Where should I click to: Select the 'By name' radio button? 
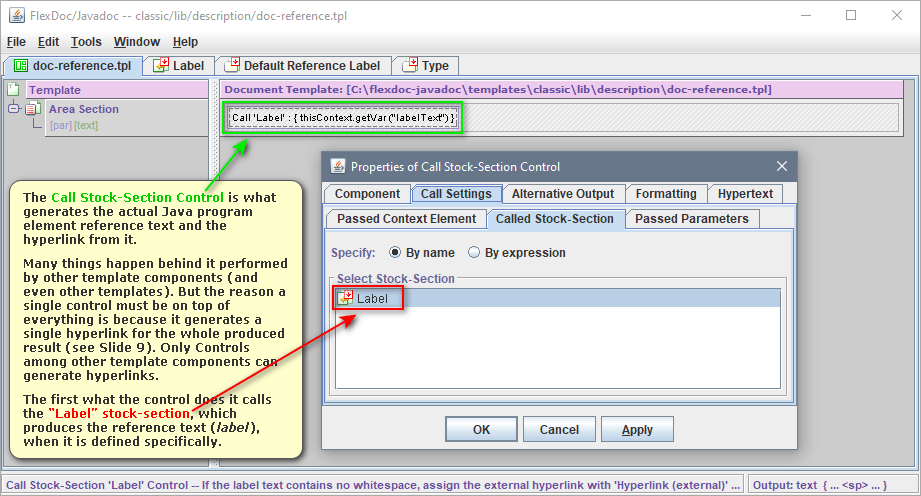pyautogui.click(x=395, y=253)
